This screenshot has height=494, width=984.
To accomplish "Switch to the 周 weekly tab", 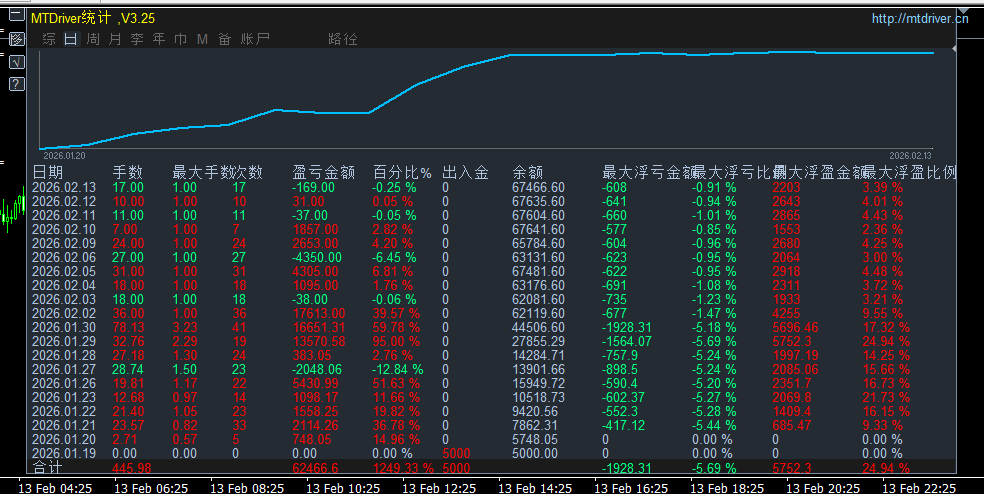I will tap(93, 39).
